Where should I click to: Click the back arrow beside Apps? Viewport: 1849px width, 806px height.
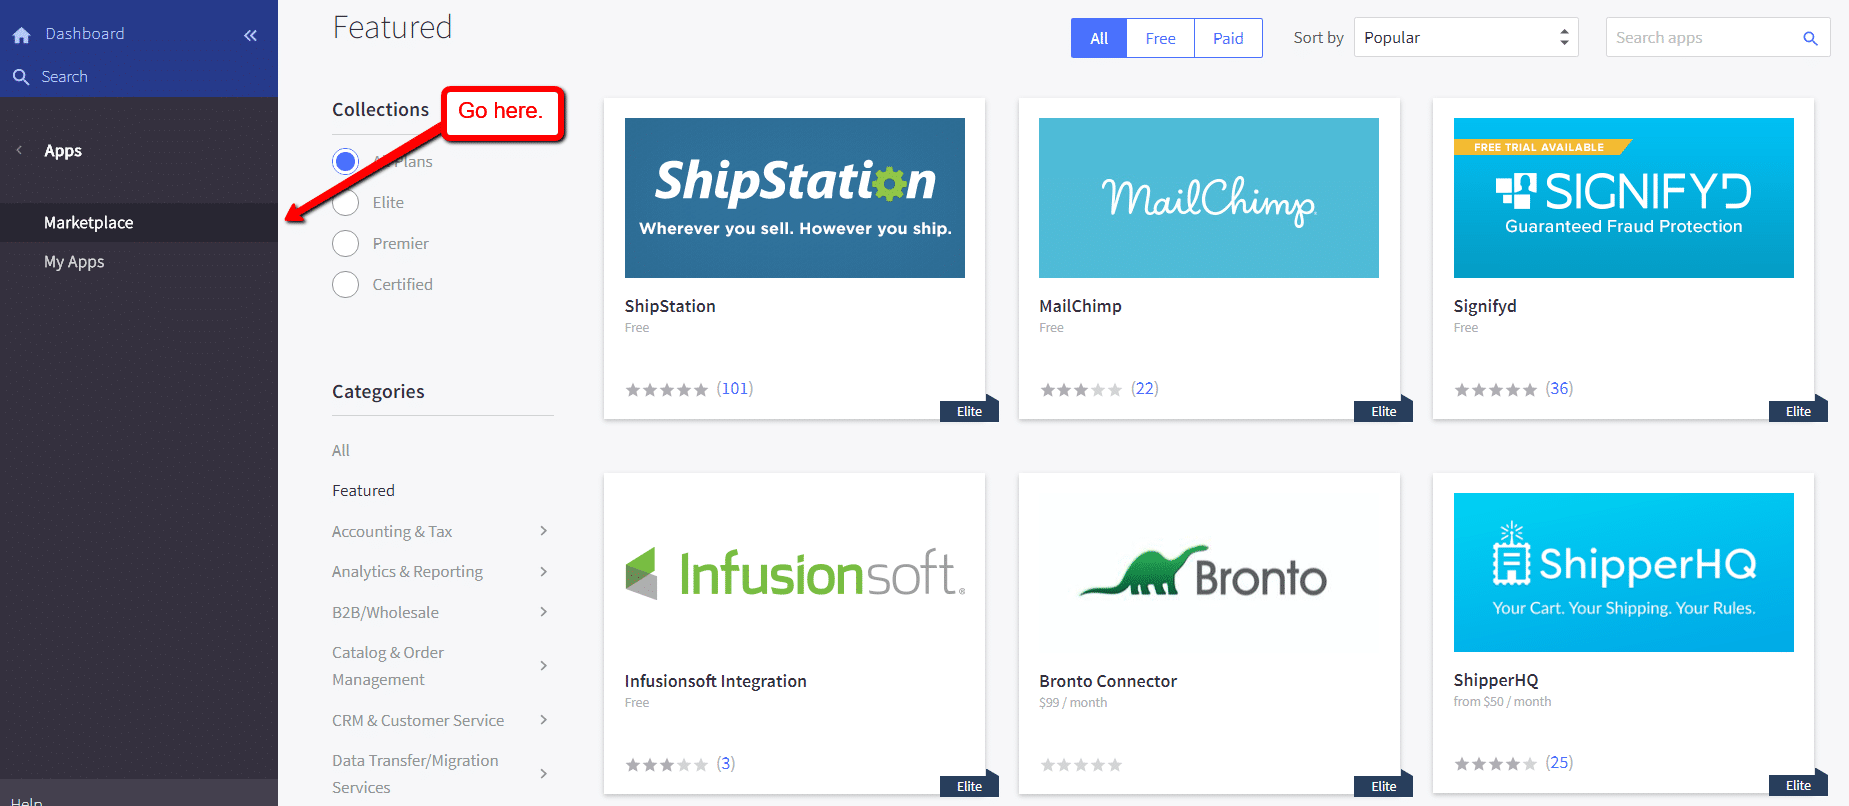(x=19, y=151)
